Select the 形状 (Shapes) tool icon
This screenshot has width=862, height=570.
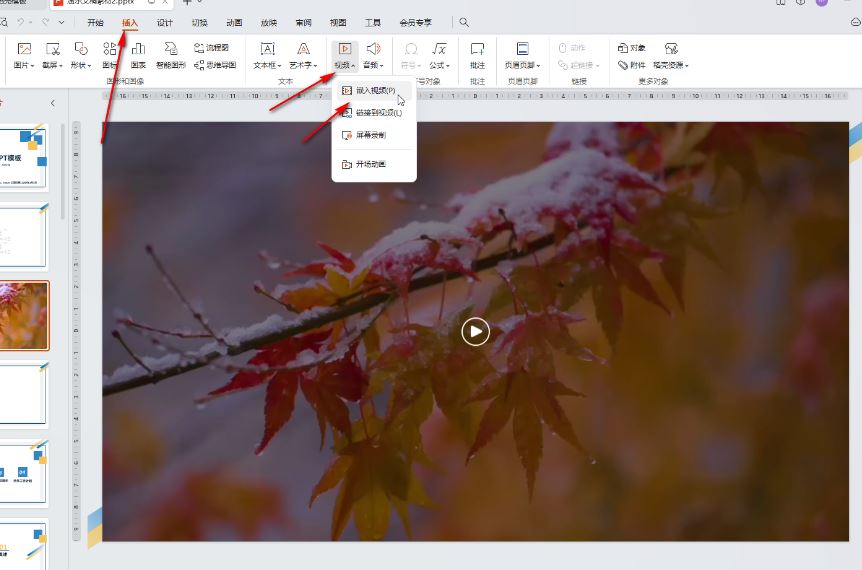[x=81, y=48]
